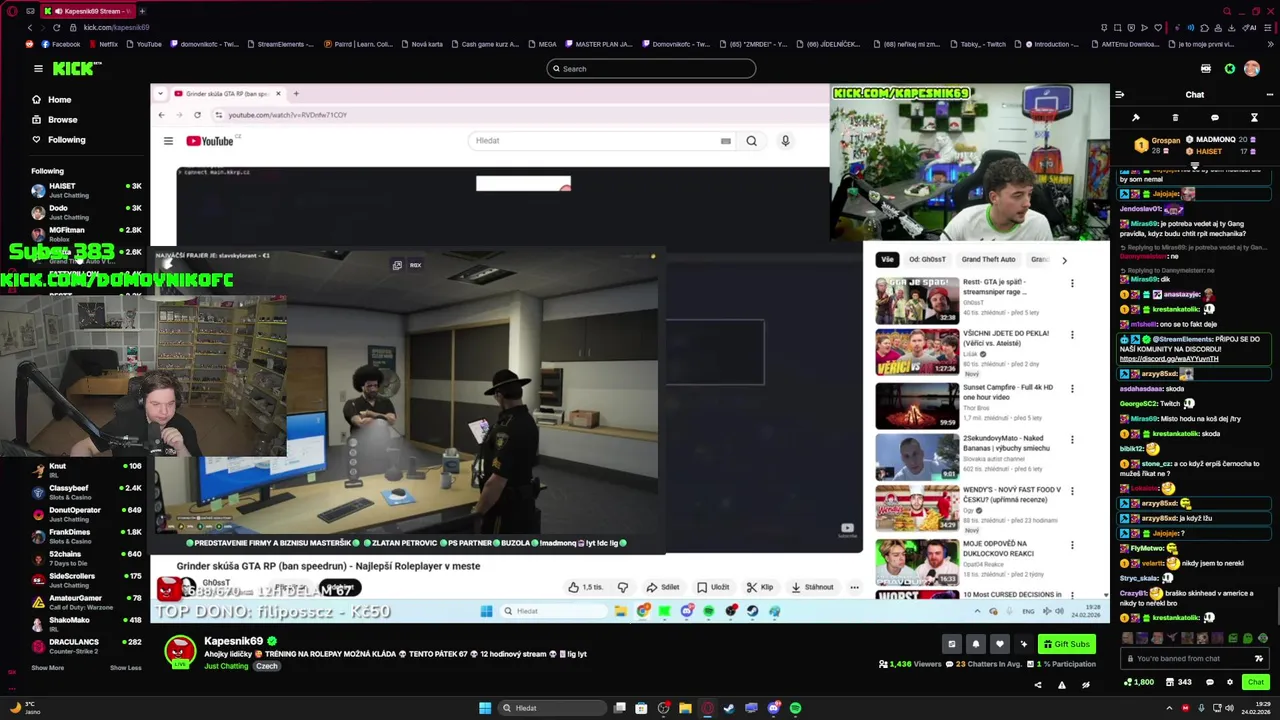Open Spotify from the taskbar
The width and height of the screenshot is (1280, 720).
point(795,708)
